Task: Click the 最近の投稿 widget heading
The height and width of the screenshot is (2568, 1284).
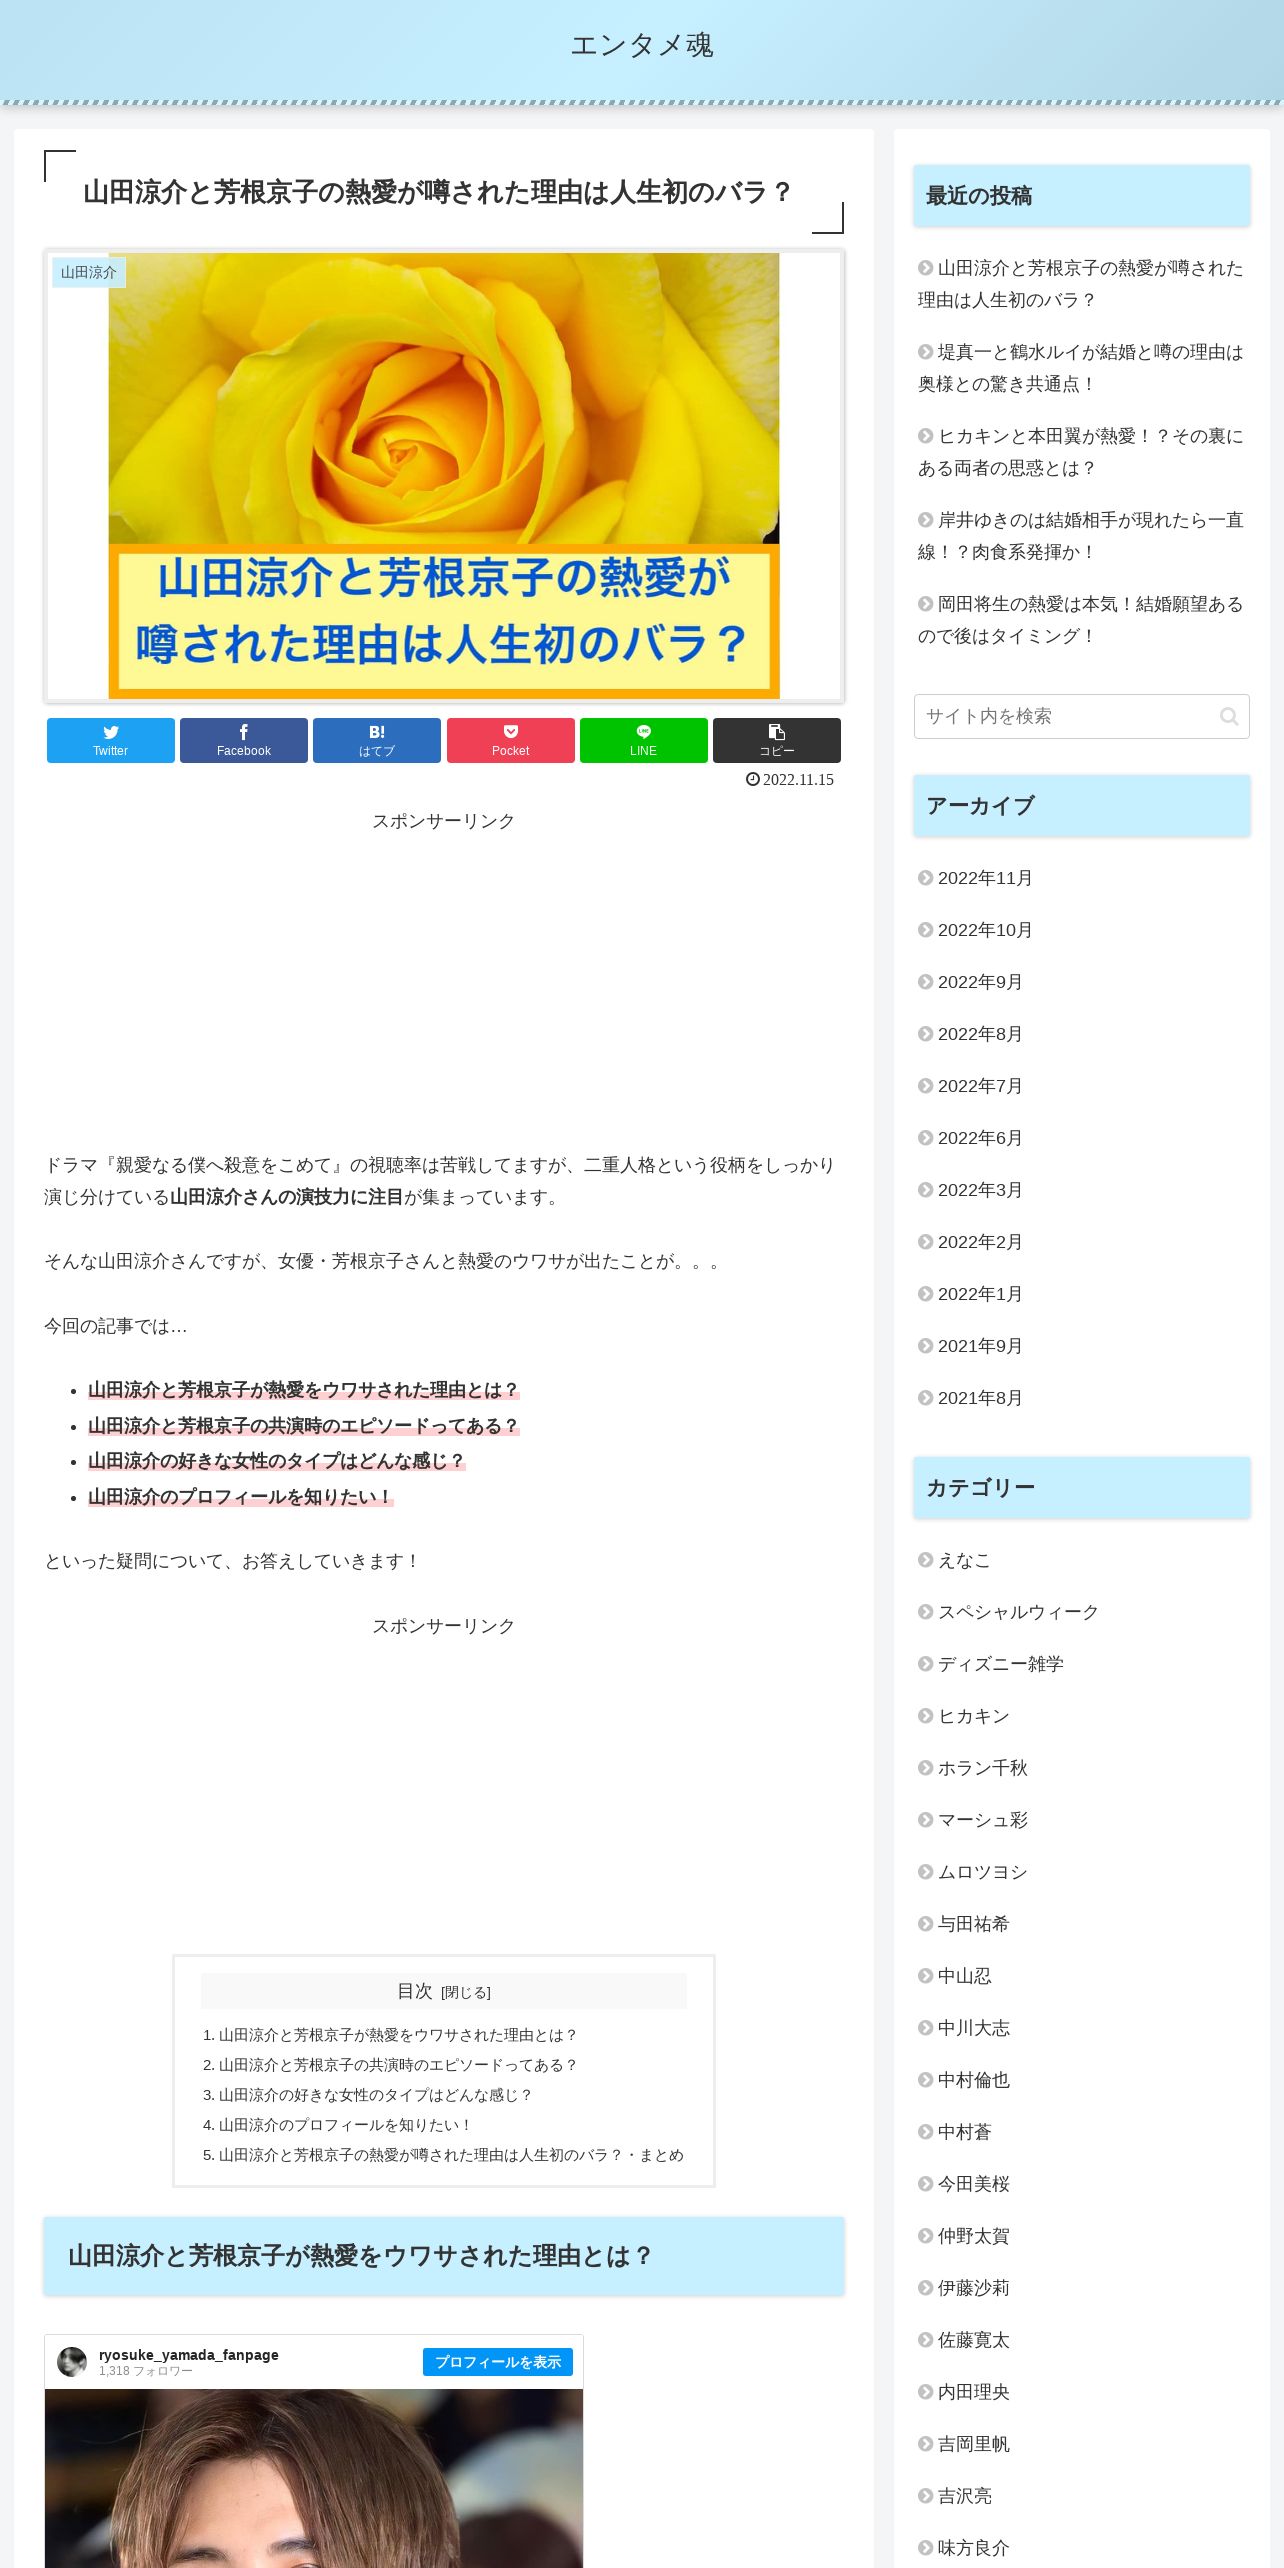Action: pyautogui.click(x=1082, y=196)
